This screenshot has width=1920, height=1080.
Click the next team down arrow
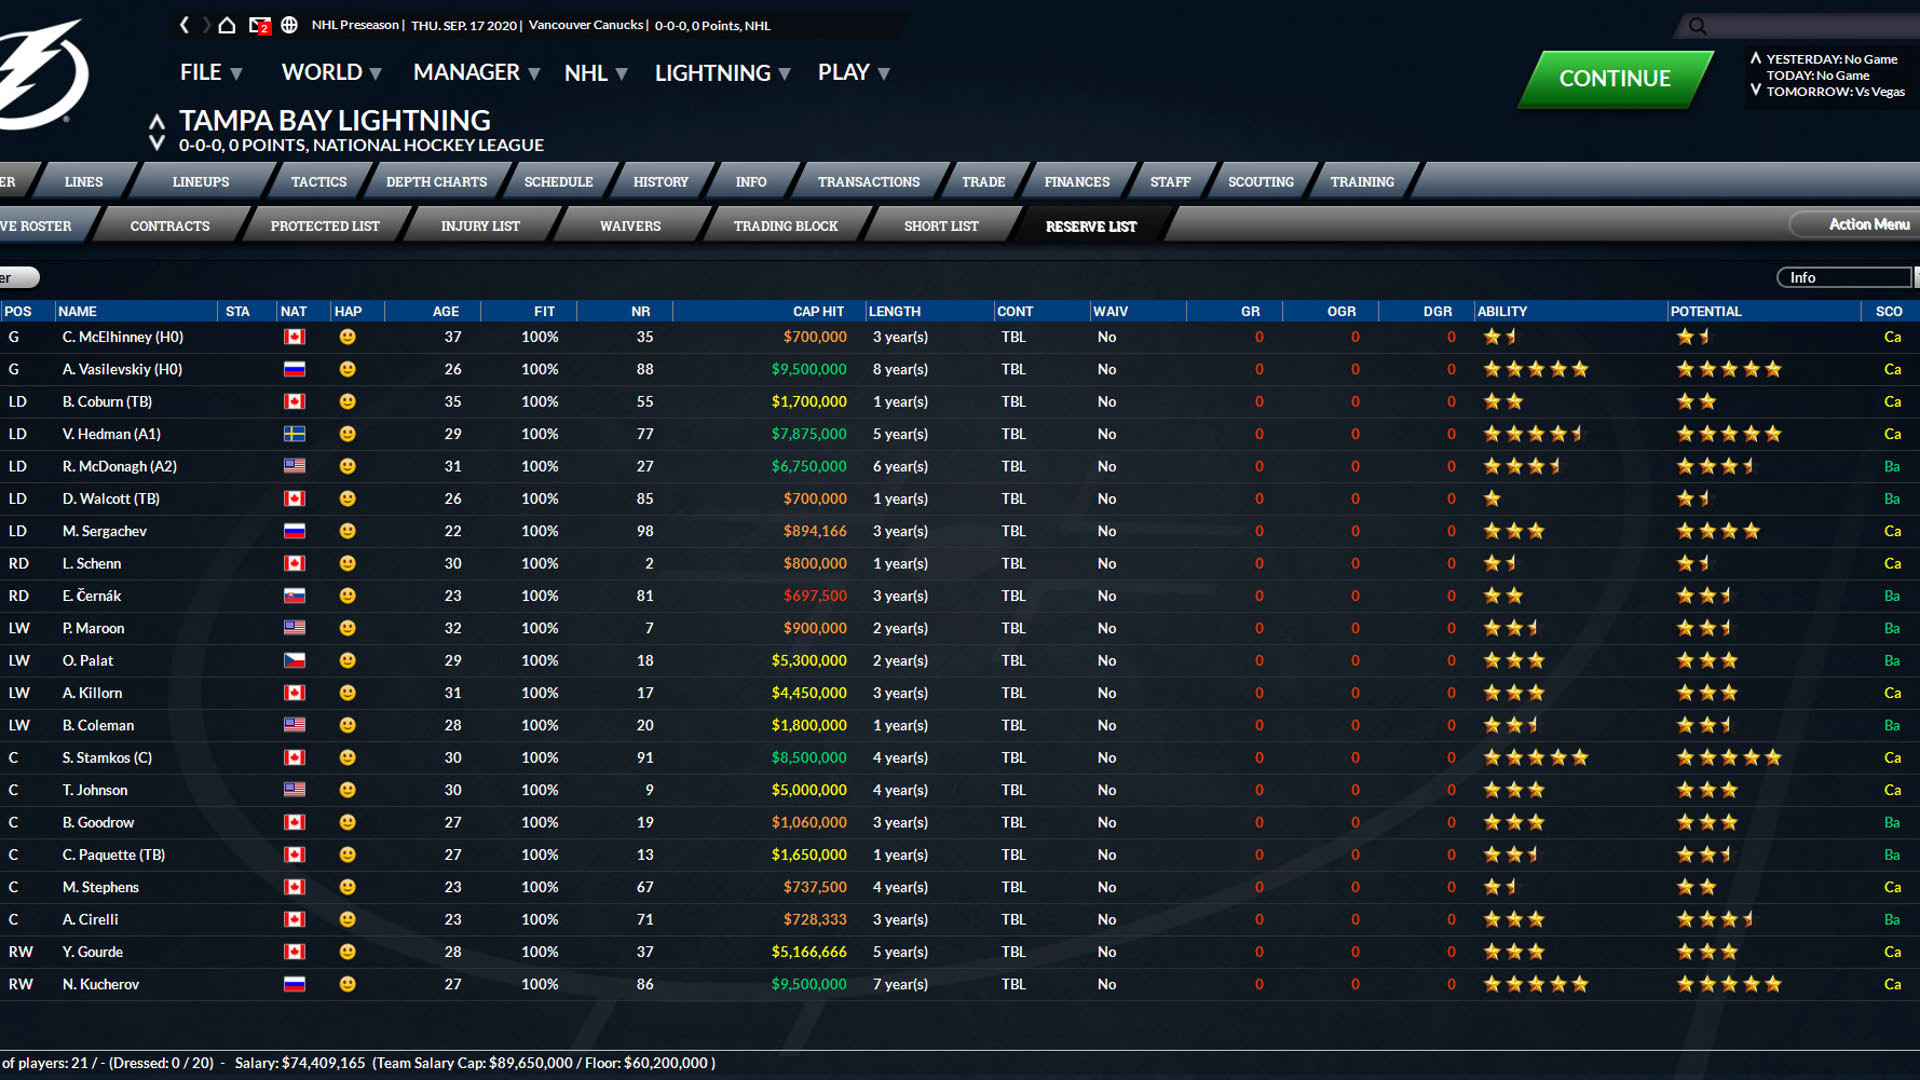(x=157, y=143)
